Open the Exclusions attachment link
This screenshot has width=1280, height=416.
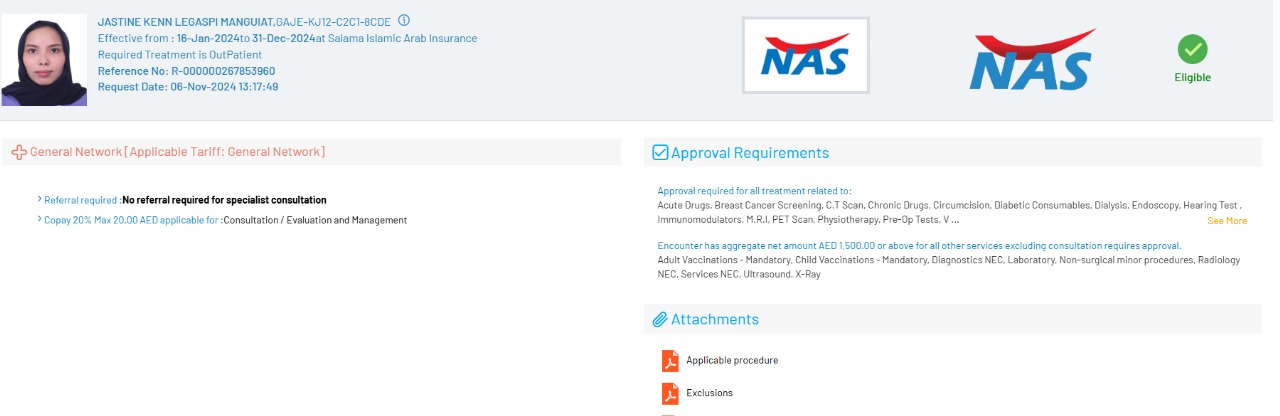coord(709,393)
